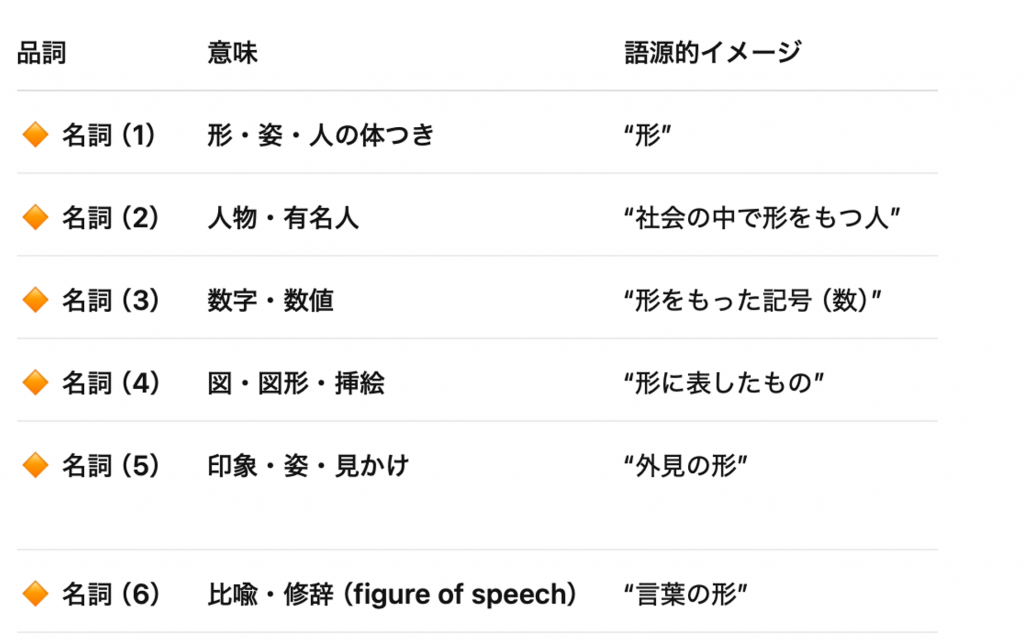The height and width of the screenshot is (642, 1024).
Task: Click the 語源的イメージ column header
Action: click(x=713, y=53)
